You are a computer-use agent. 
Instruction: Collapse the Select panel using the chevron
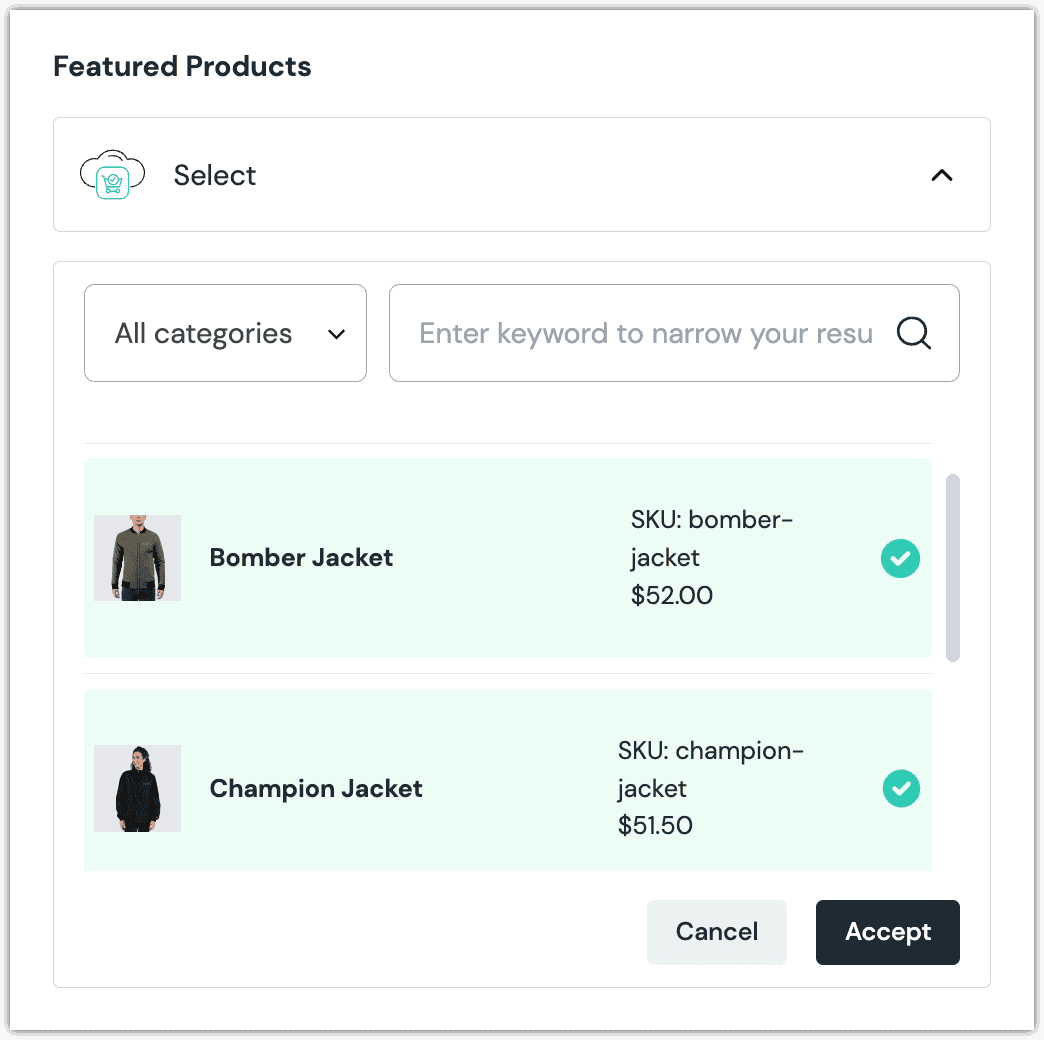tap(941, 174)
